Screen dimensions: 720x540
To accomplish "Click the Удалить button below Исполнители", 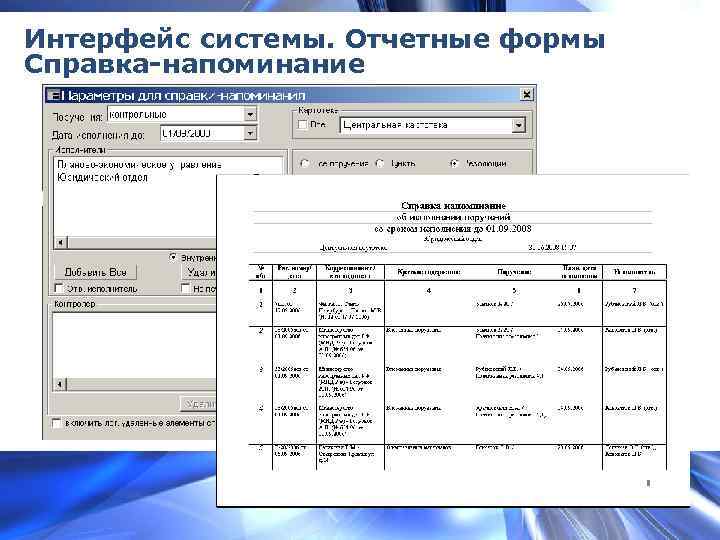I will [199, 272].
